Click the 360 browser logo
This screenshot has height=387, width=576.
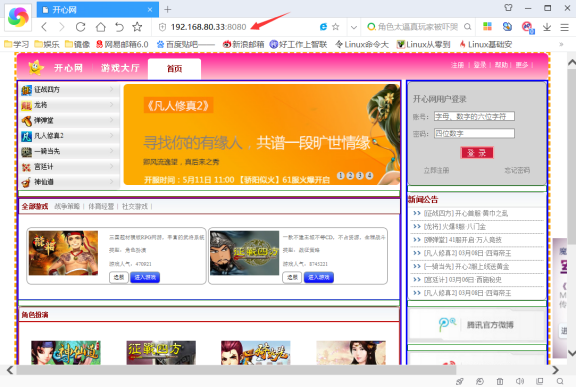pyautogui.click(x=18, y=16)
